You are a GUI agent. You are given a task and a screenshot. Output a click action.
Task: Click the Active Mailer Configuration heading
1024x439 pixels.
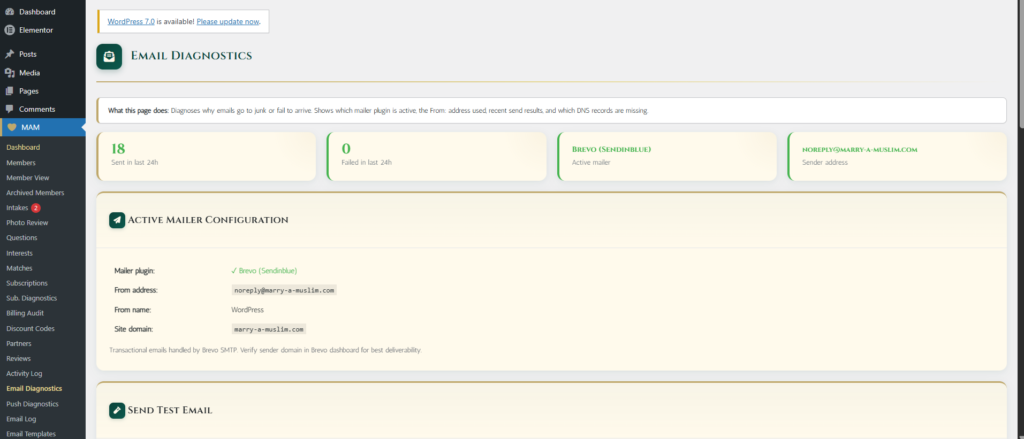208,220
